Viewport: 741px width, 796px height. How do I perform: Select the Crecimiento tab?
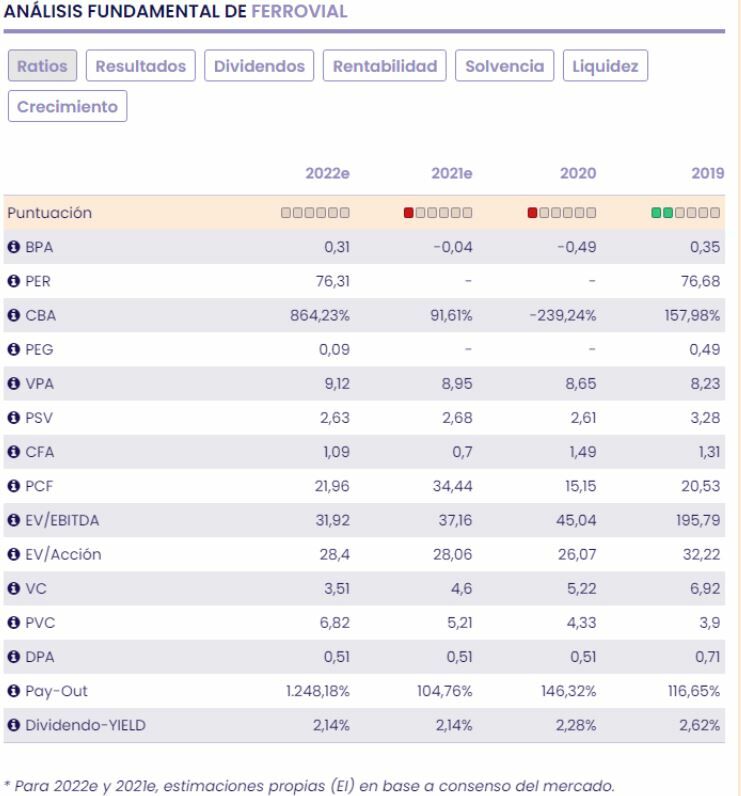67,106
